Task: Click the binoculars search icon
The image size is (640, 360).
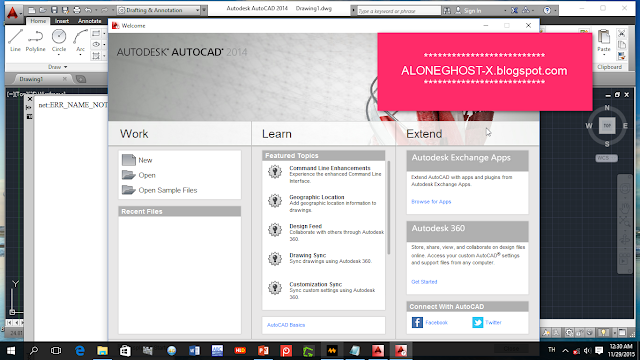Action: (x=447, y=11)
